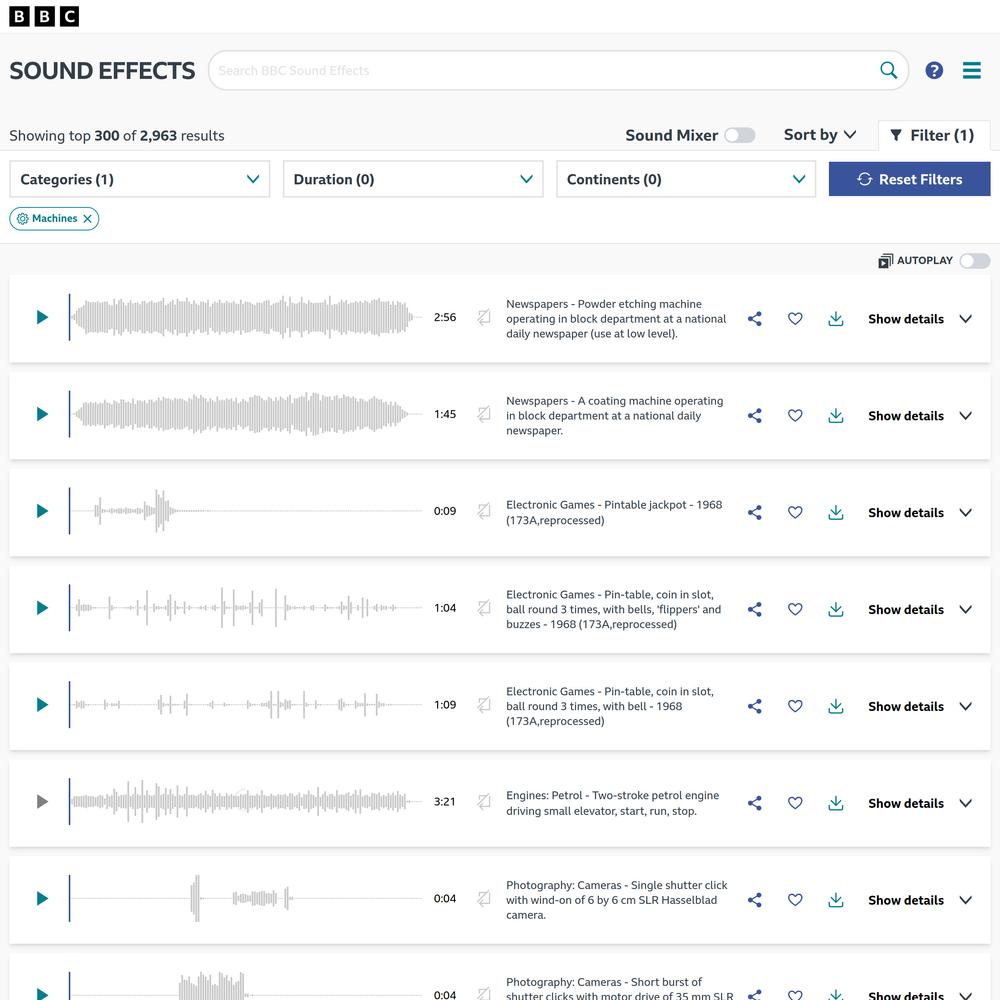The image size is (1000, 1000).
Task: Open the Duration (0) dropdown
Action: coord(413,179)
